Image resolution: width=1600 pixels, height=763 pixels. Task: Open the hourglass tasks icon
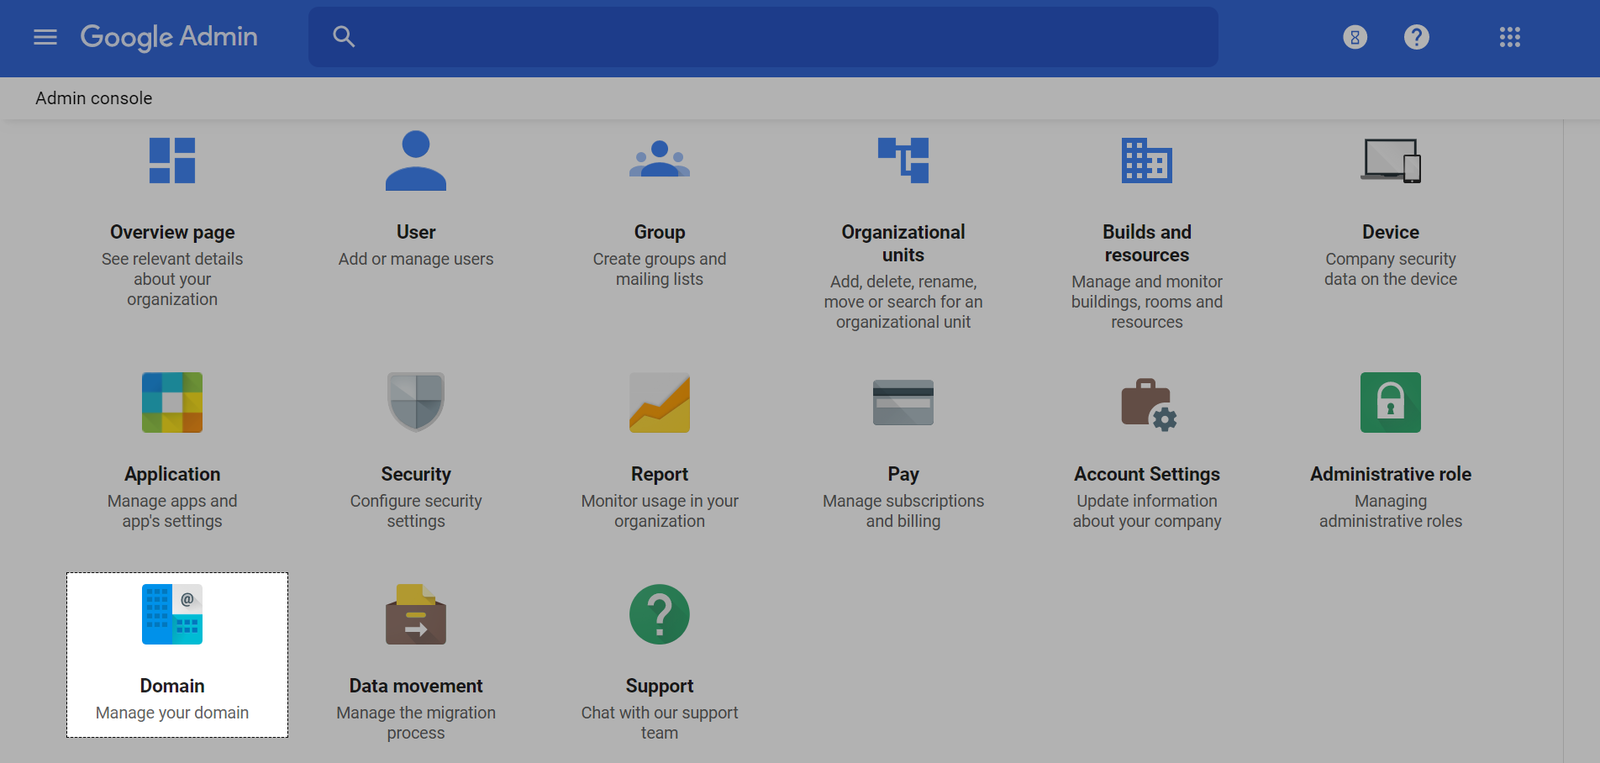(1355, 37)
